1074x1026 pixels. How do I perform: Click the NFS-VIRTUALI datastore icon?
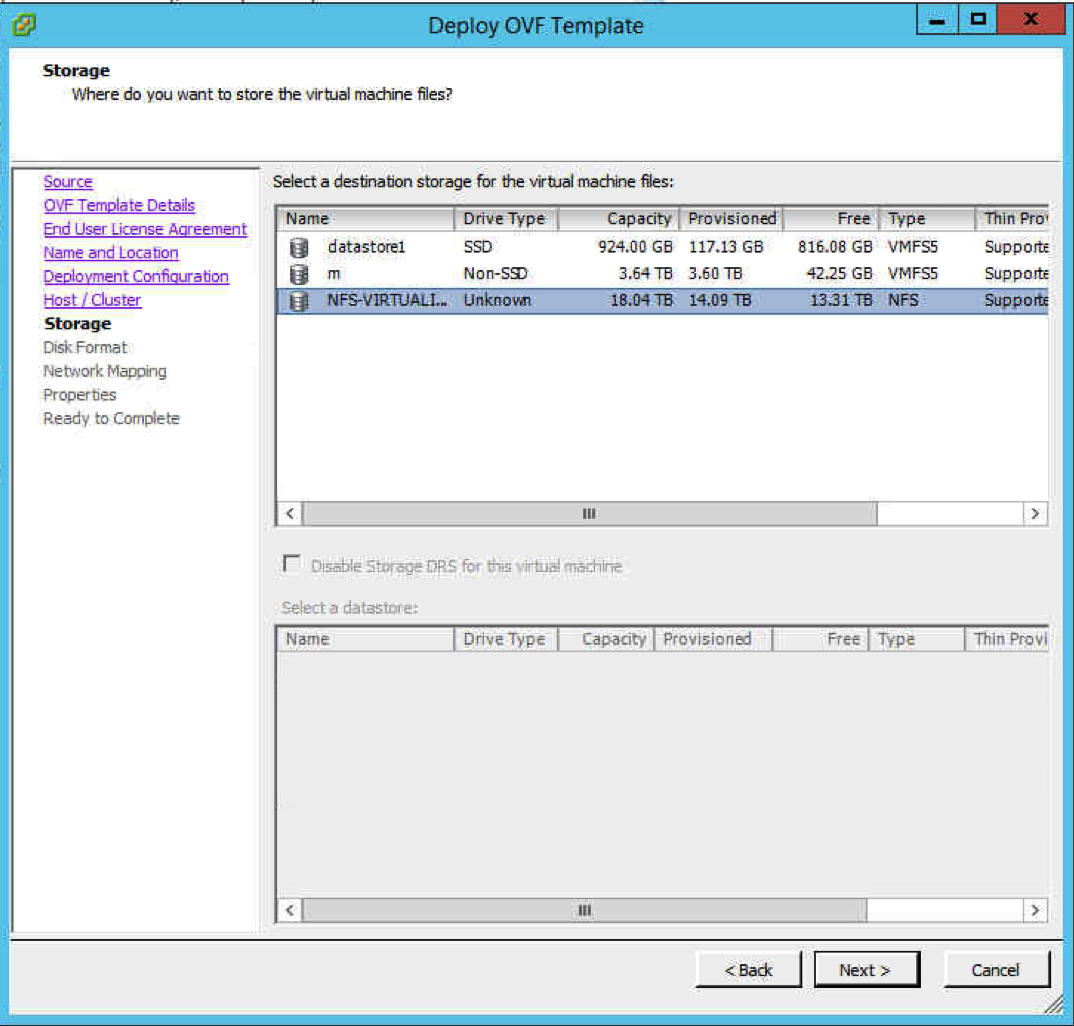click(298, 301)
